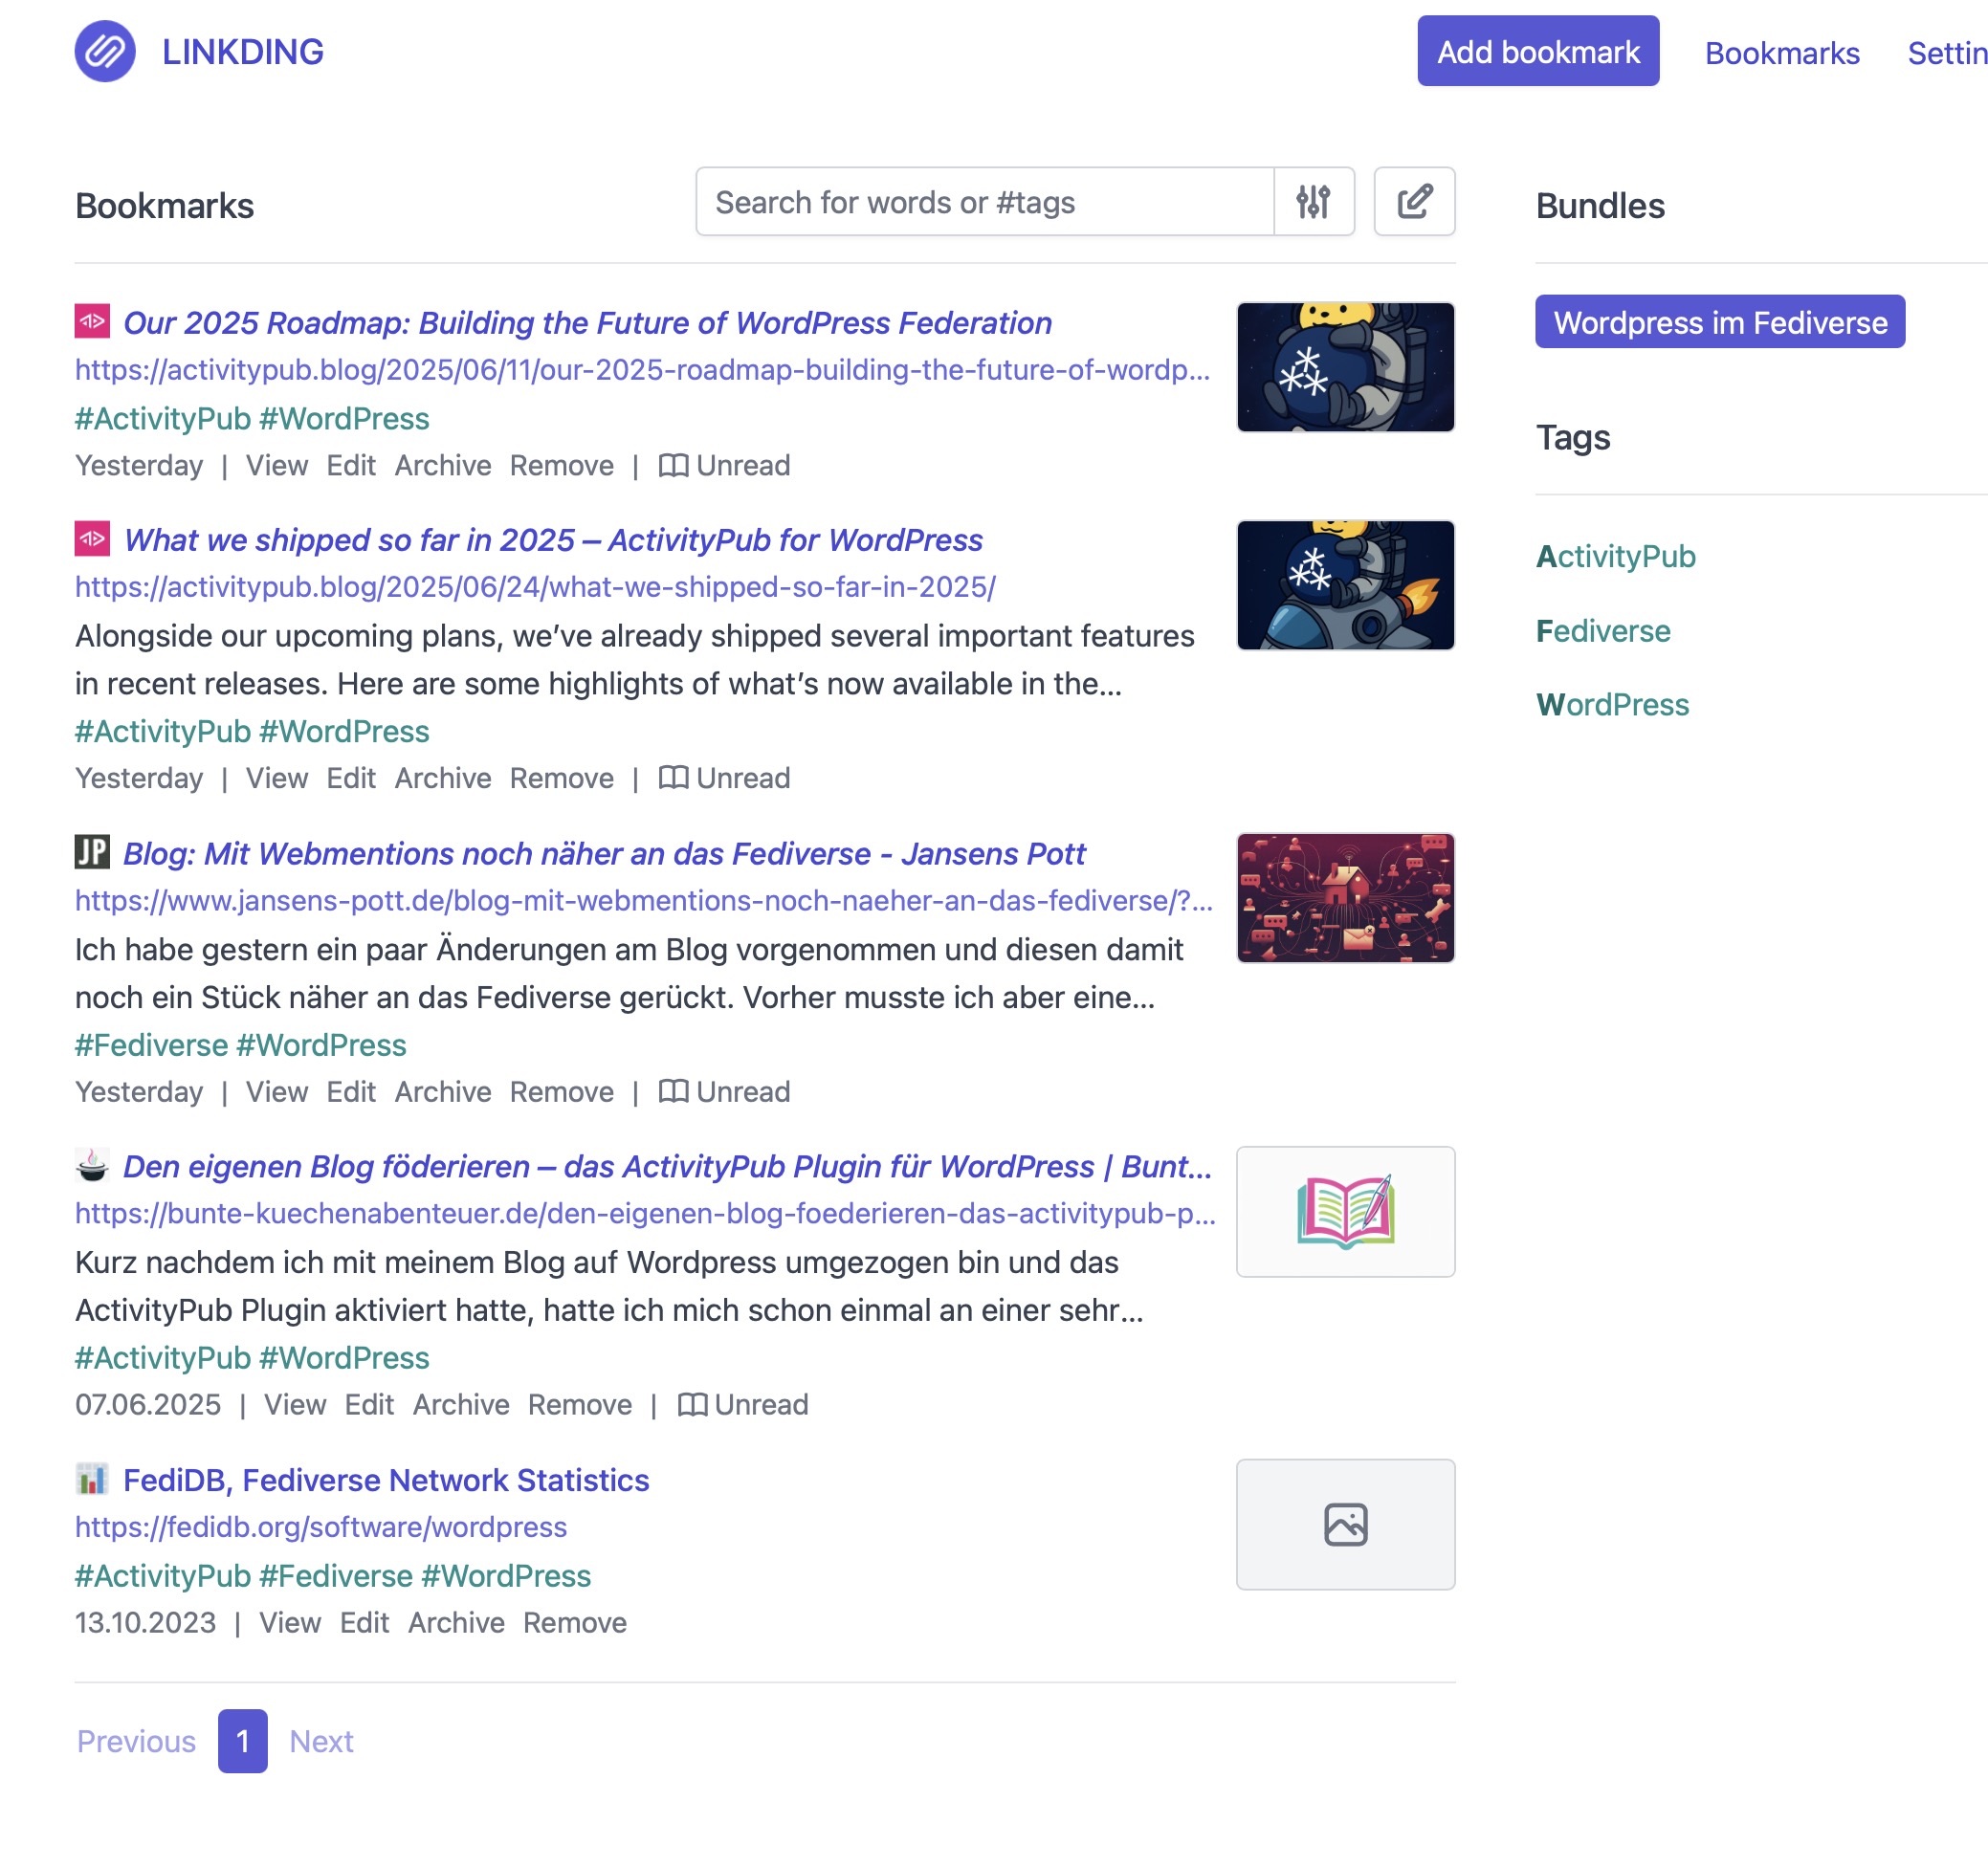Click the fedidb.org/software/wordpress URL
Viewport: 1988px width, 1867px height.
[x=321, y=1528]
